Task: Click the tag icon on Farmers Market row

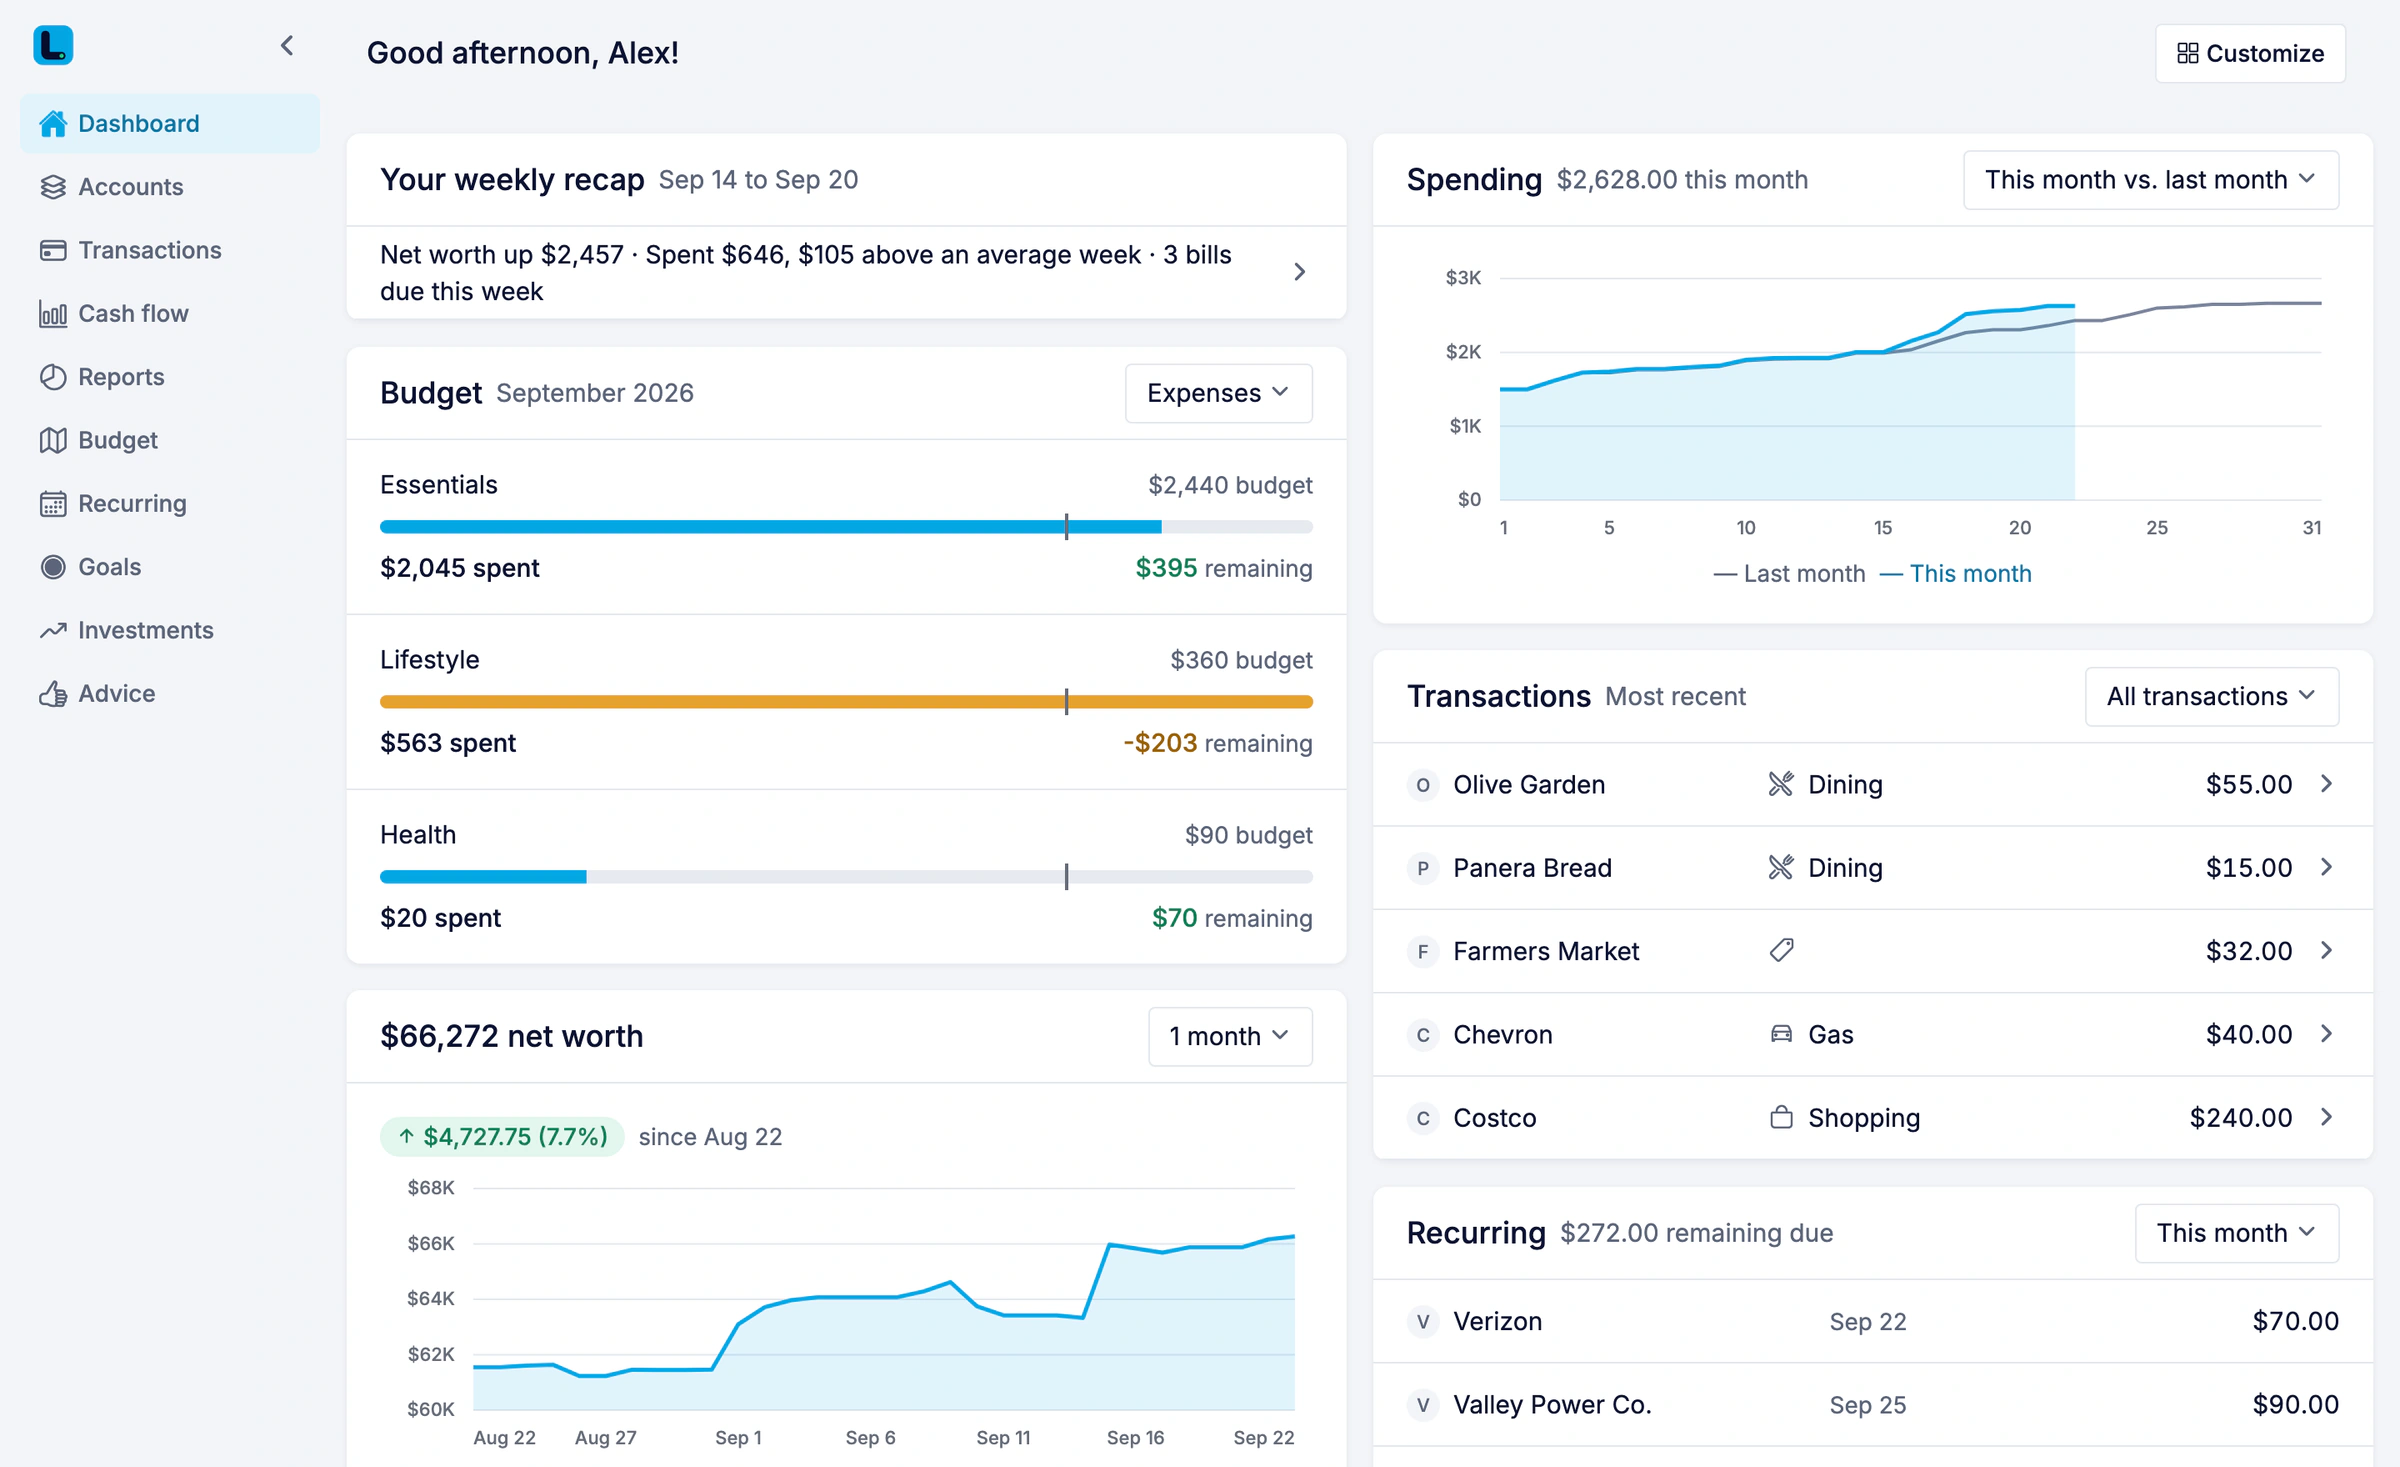Action: coord(1781,950)
